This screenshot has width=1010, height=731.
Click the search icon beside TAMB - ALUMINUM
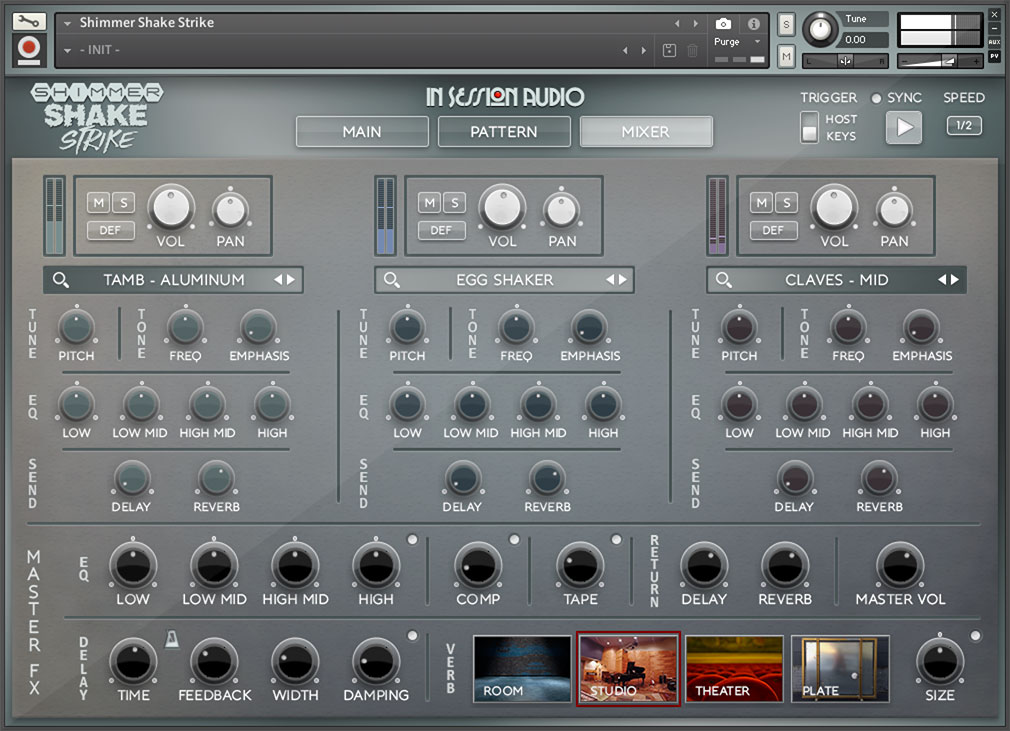[62, 280]
